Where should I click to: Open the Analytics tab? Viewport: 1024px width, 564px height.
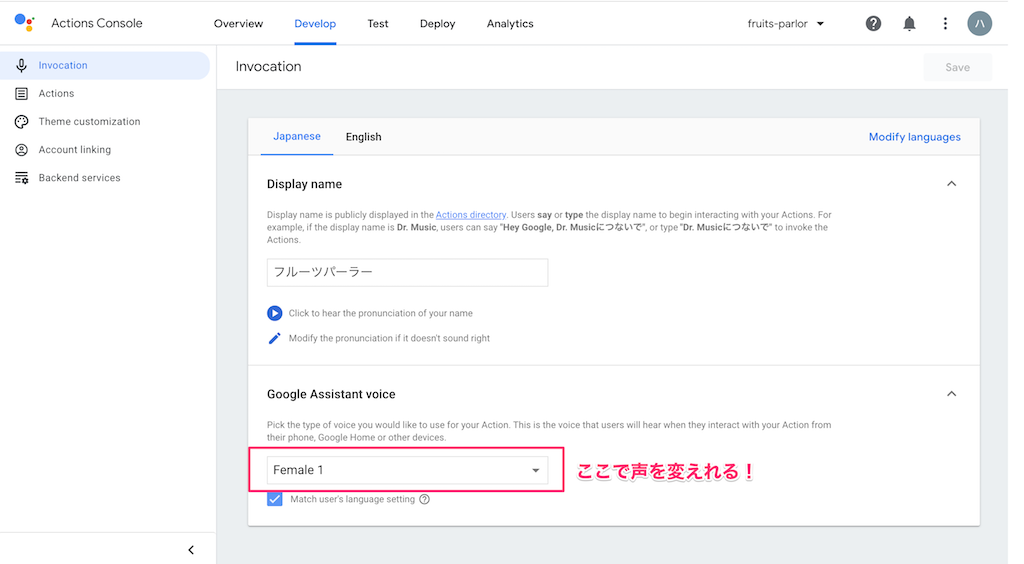tap(510, 24)
